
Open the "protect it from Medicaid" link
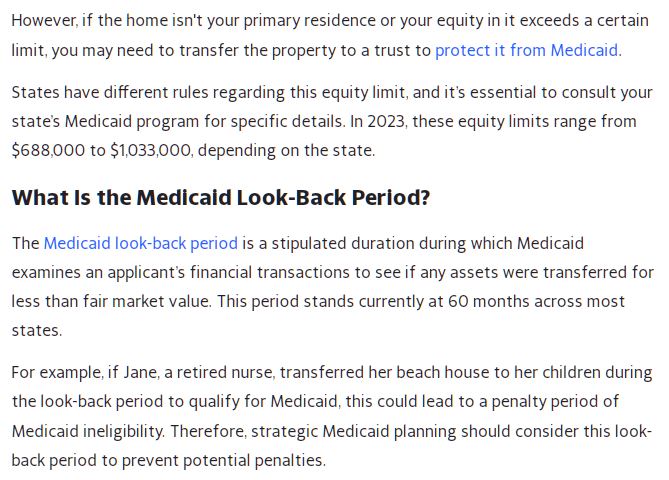[x=527, y=50]
